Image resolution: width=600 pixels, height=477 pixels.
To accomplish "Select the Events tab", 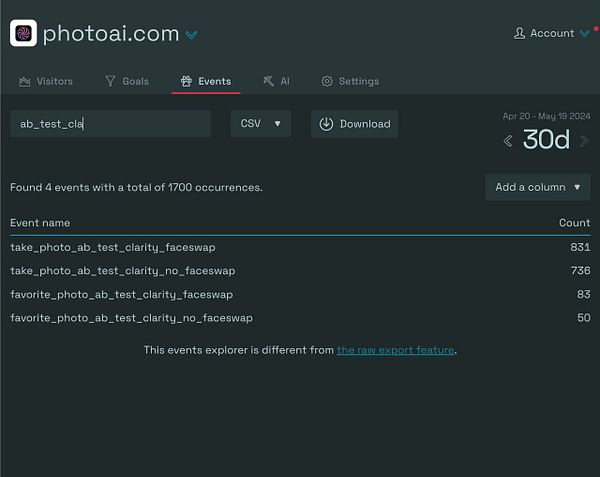I will [x=206, y=81].
